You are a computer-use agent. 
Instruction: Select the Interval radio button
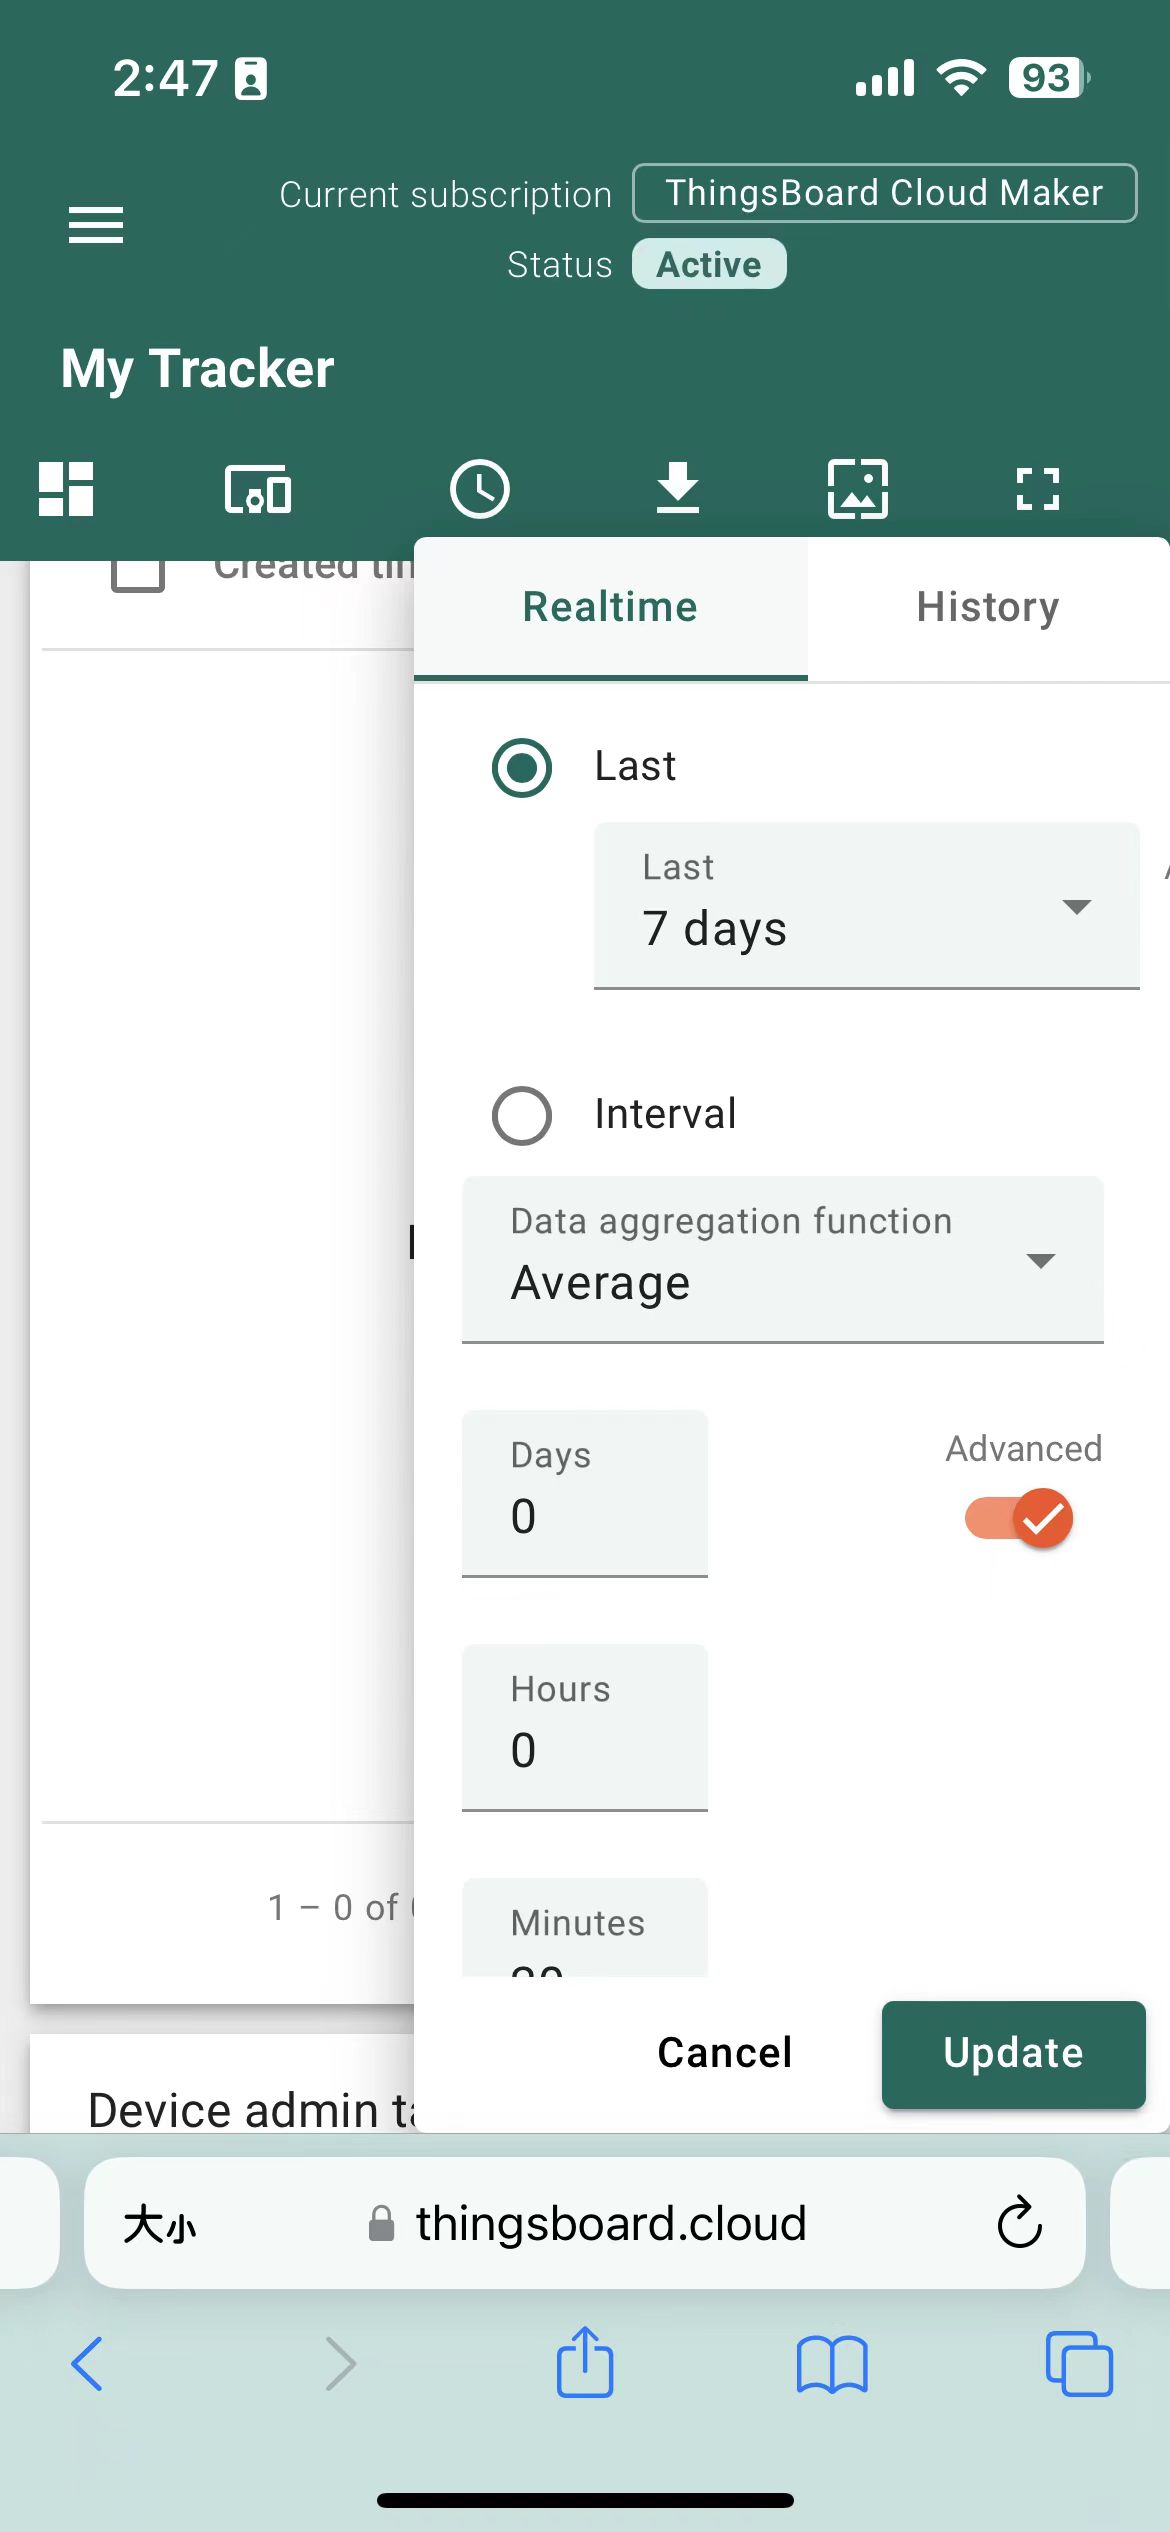(x=521, y=1116)
